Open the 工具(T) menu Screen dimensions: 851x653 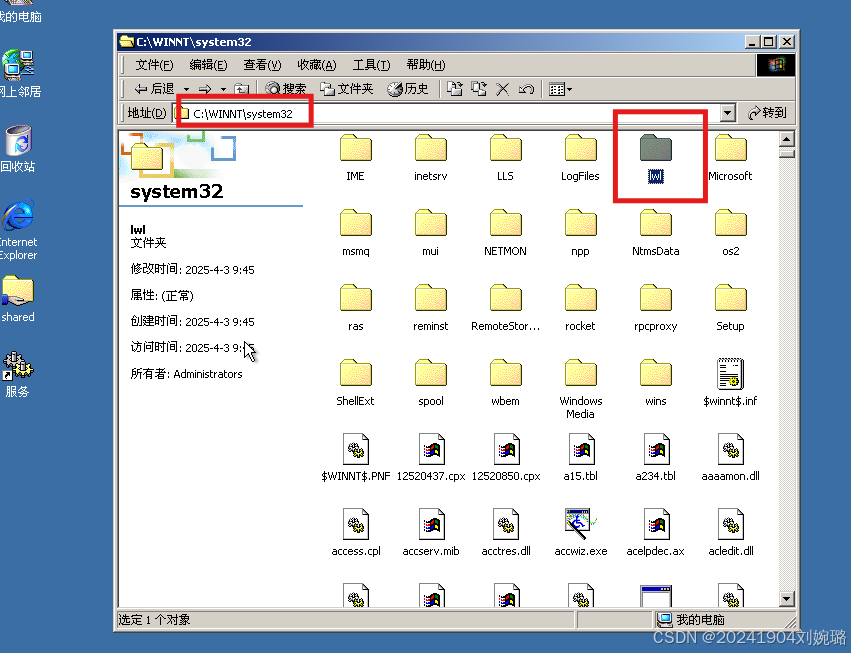(x=371, y=65)
